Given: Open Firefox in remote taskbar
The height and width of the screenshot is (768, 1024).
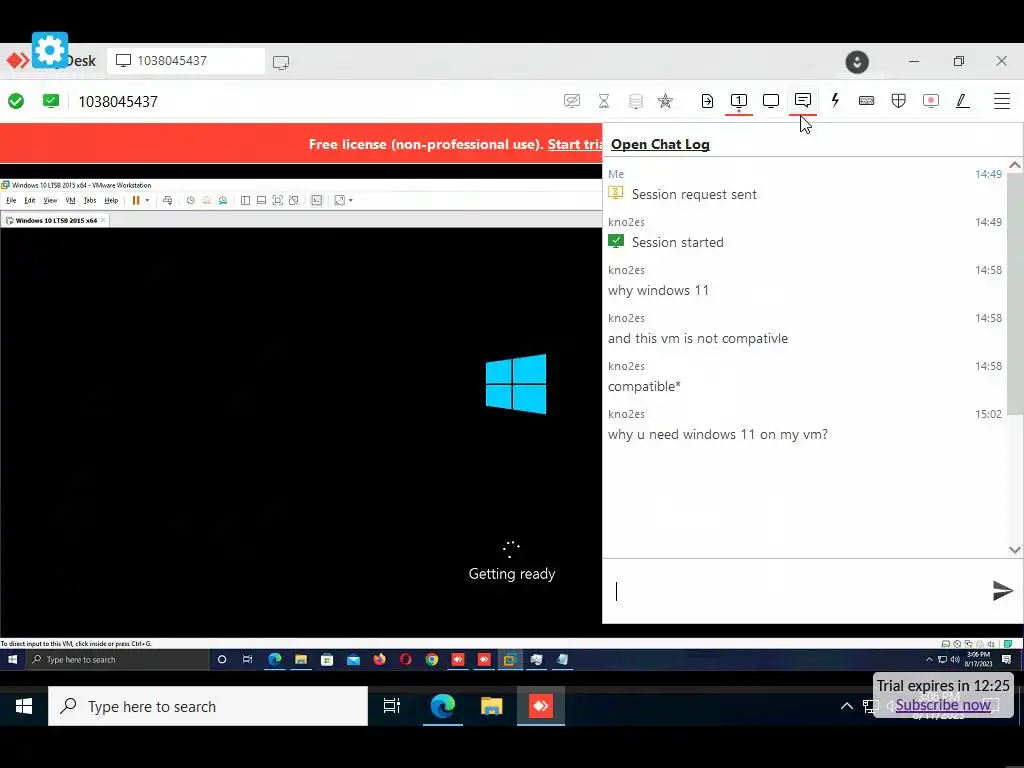Looking at the screenshot, I should tap(379, 660).
